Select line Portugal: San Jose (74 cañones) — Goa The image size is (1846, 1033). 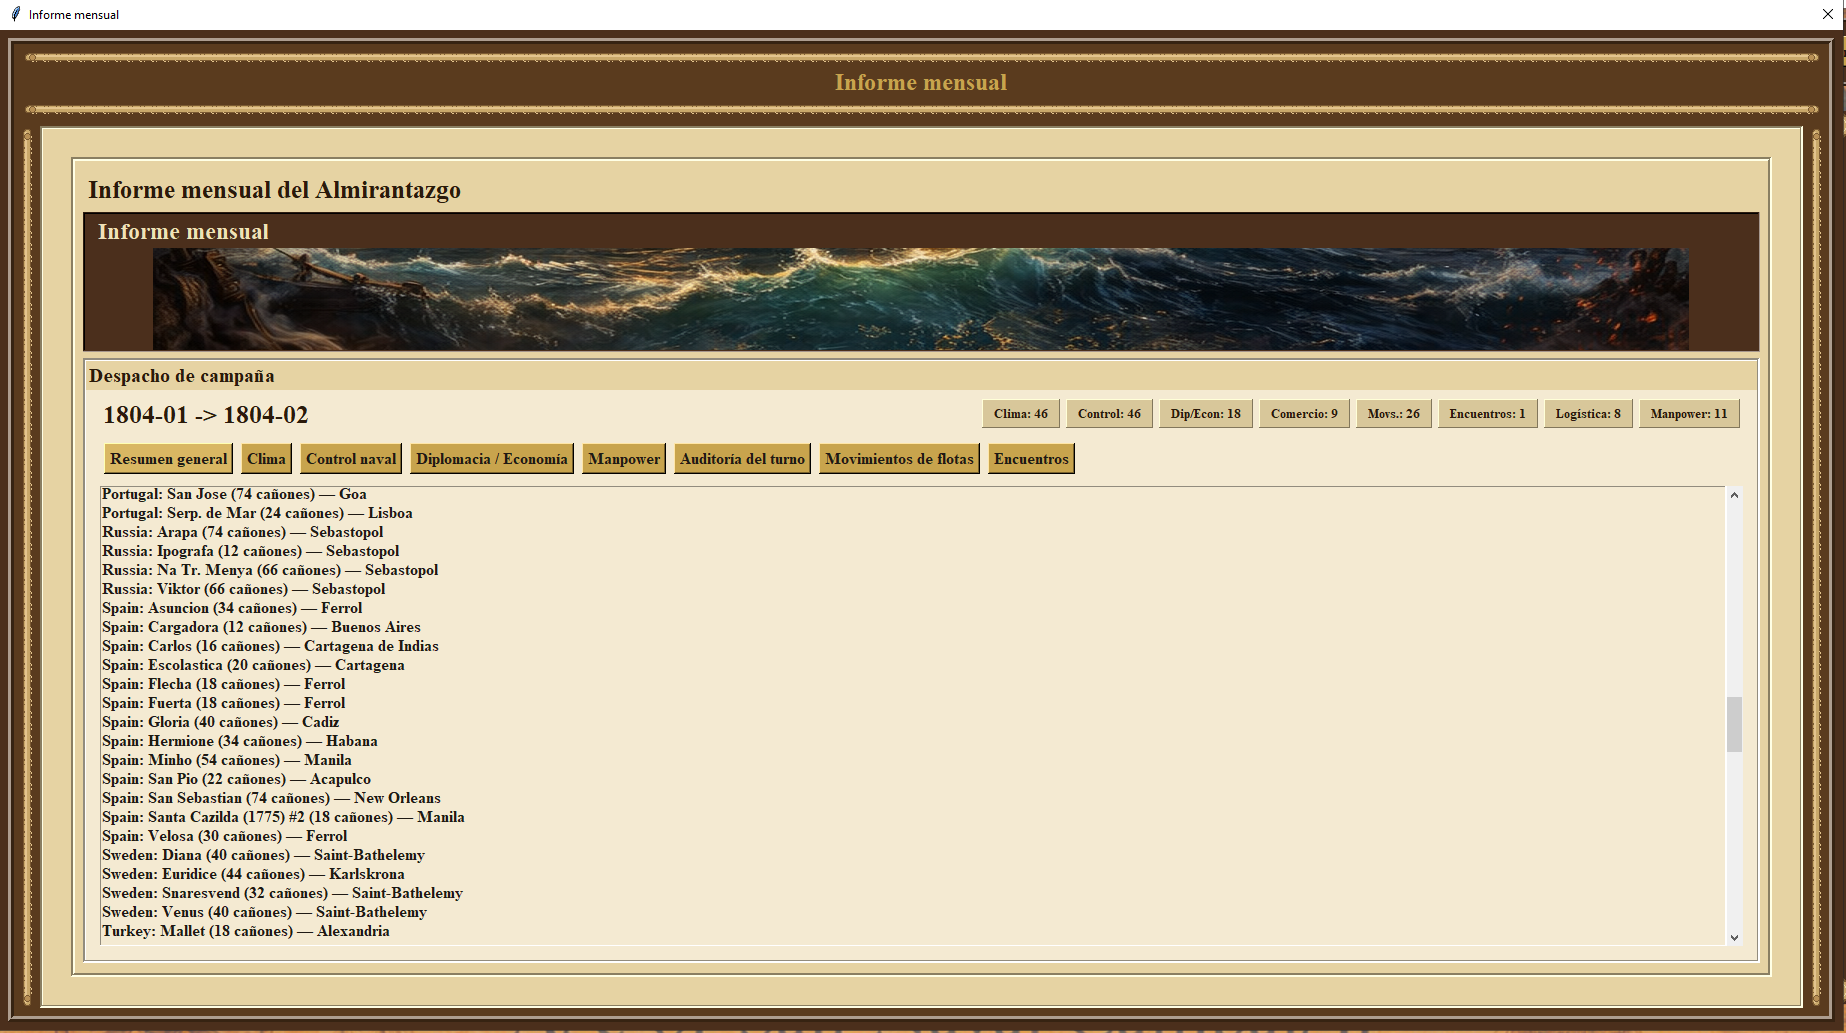point(234,494)
